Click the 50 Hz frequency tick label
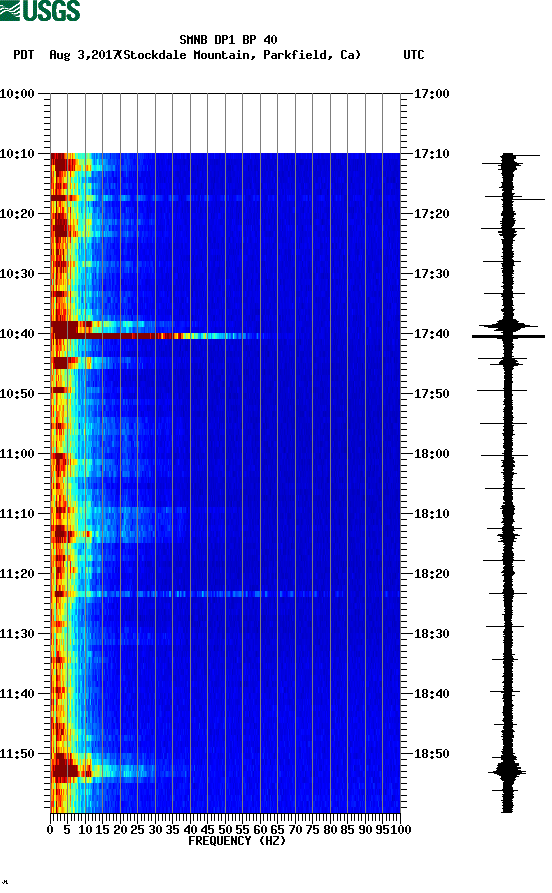552x893 pixels. click(226, 830)
